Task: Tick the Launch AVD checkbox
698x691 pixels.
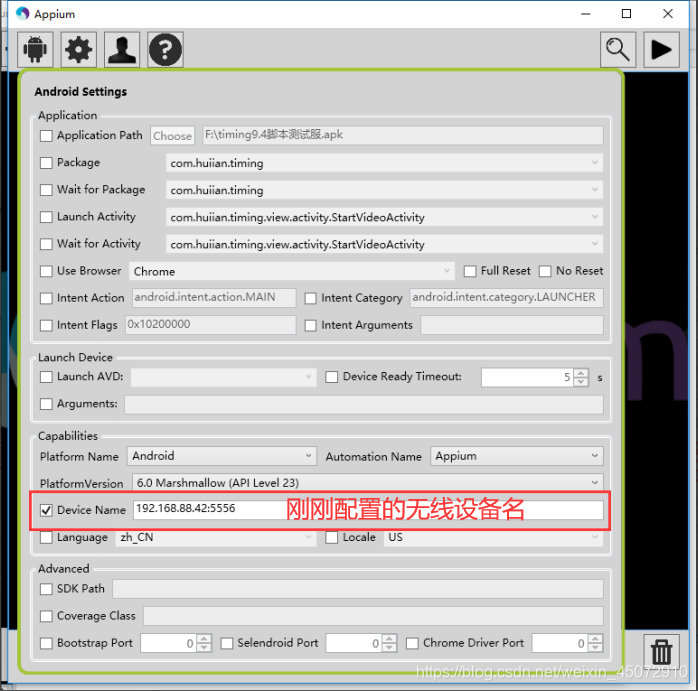Action: click(46, 378)
